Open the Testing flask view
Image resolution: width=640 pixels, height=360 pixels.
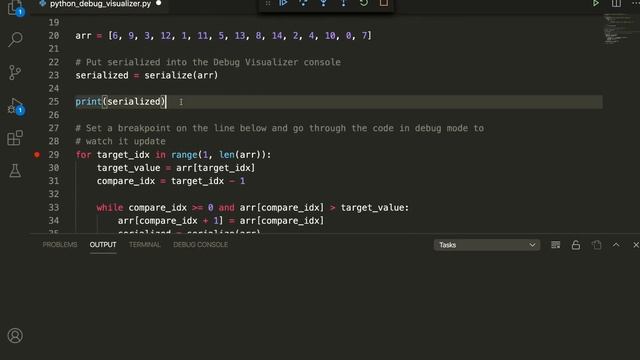point(15,171)
